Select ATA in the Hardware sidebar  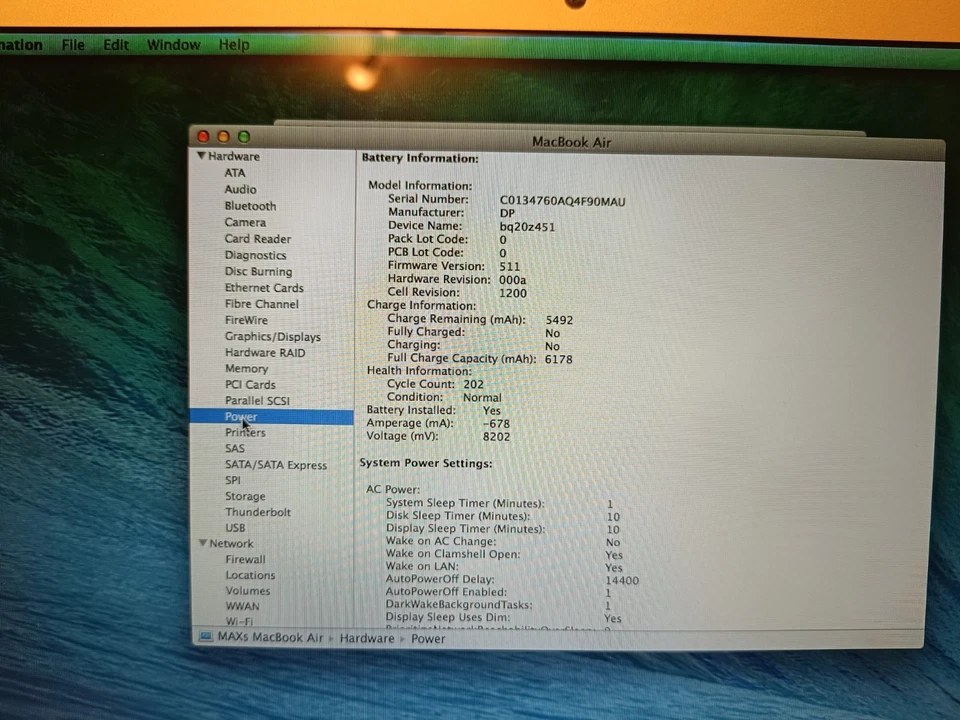pyautogui.click(x=234, y=172)
